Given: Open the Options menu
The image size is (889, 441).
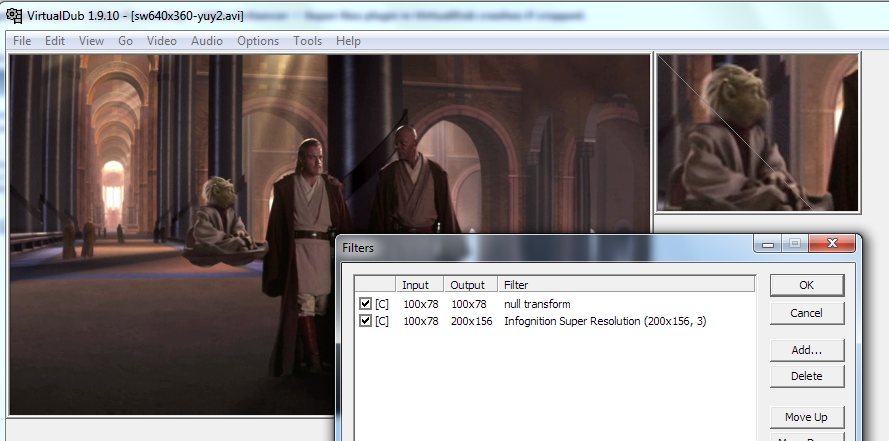Looking at the screenshot, I should (258, 41).
